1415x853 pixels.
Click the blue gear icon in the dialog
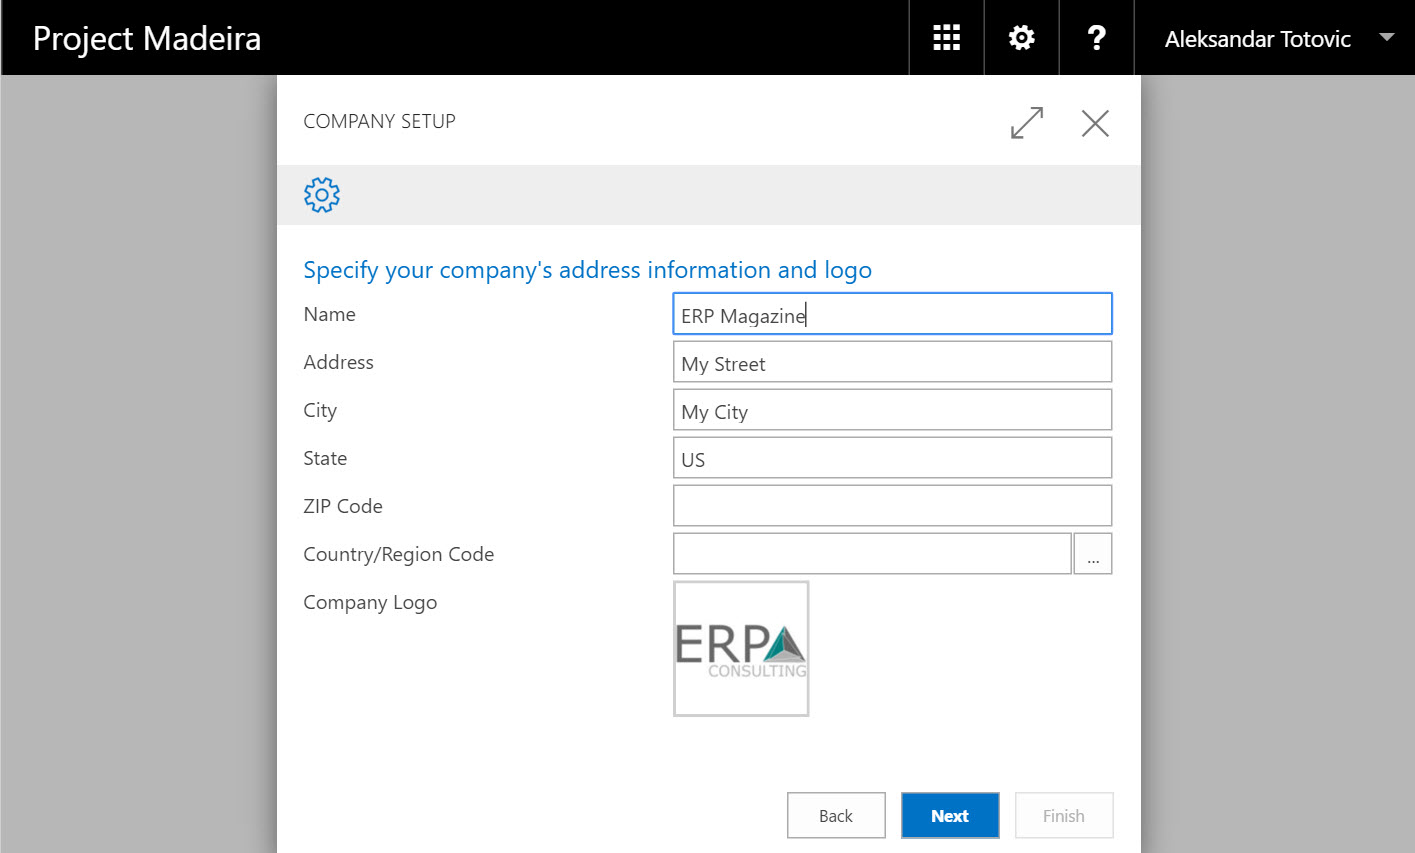coord(322,195)
